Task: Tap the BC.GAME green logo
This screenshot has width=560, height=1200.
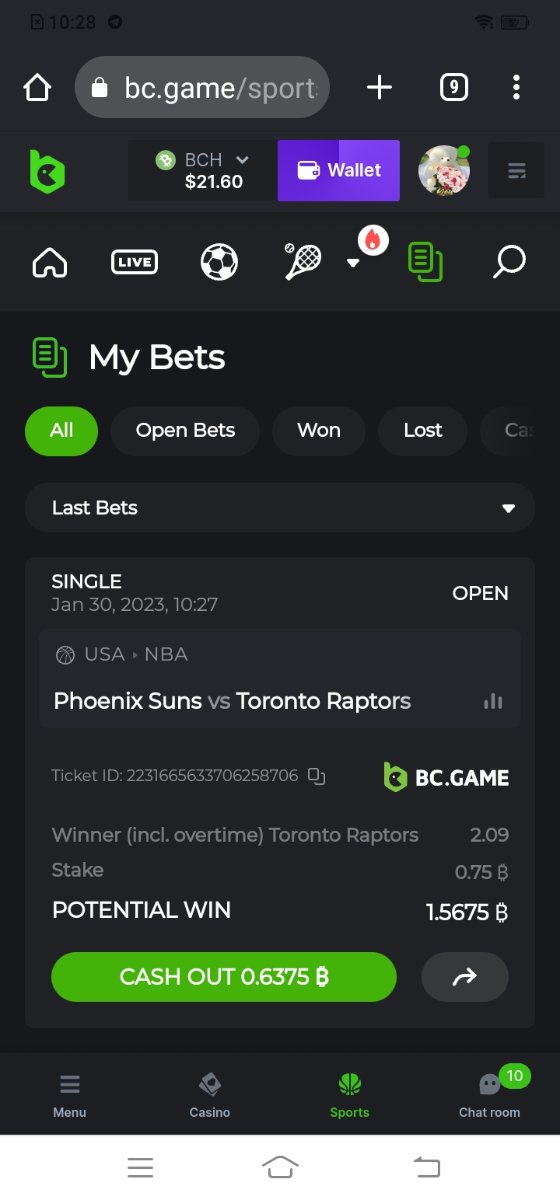Action: click(47, 171)
